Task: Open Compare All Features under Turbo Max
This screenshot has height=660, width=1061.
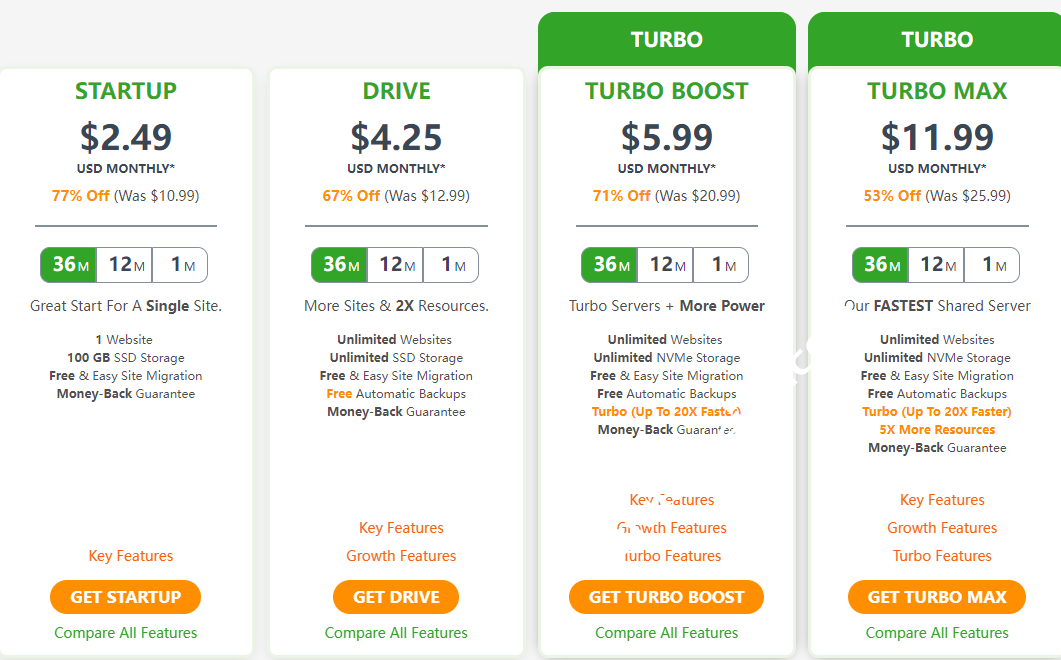Action: click(x=937, y=632)
